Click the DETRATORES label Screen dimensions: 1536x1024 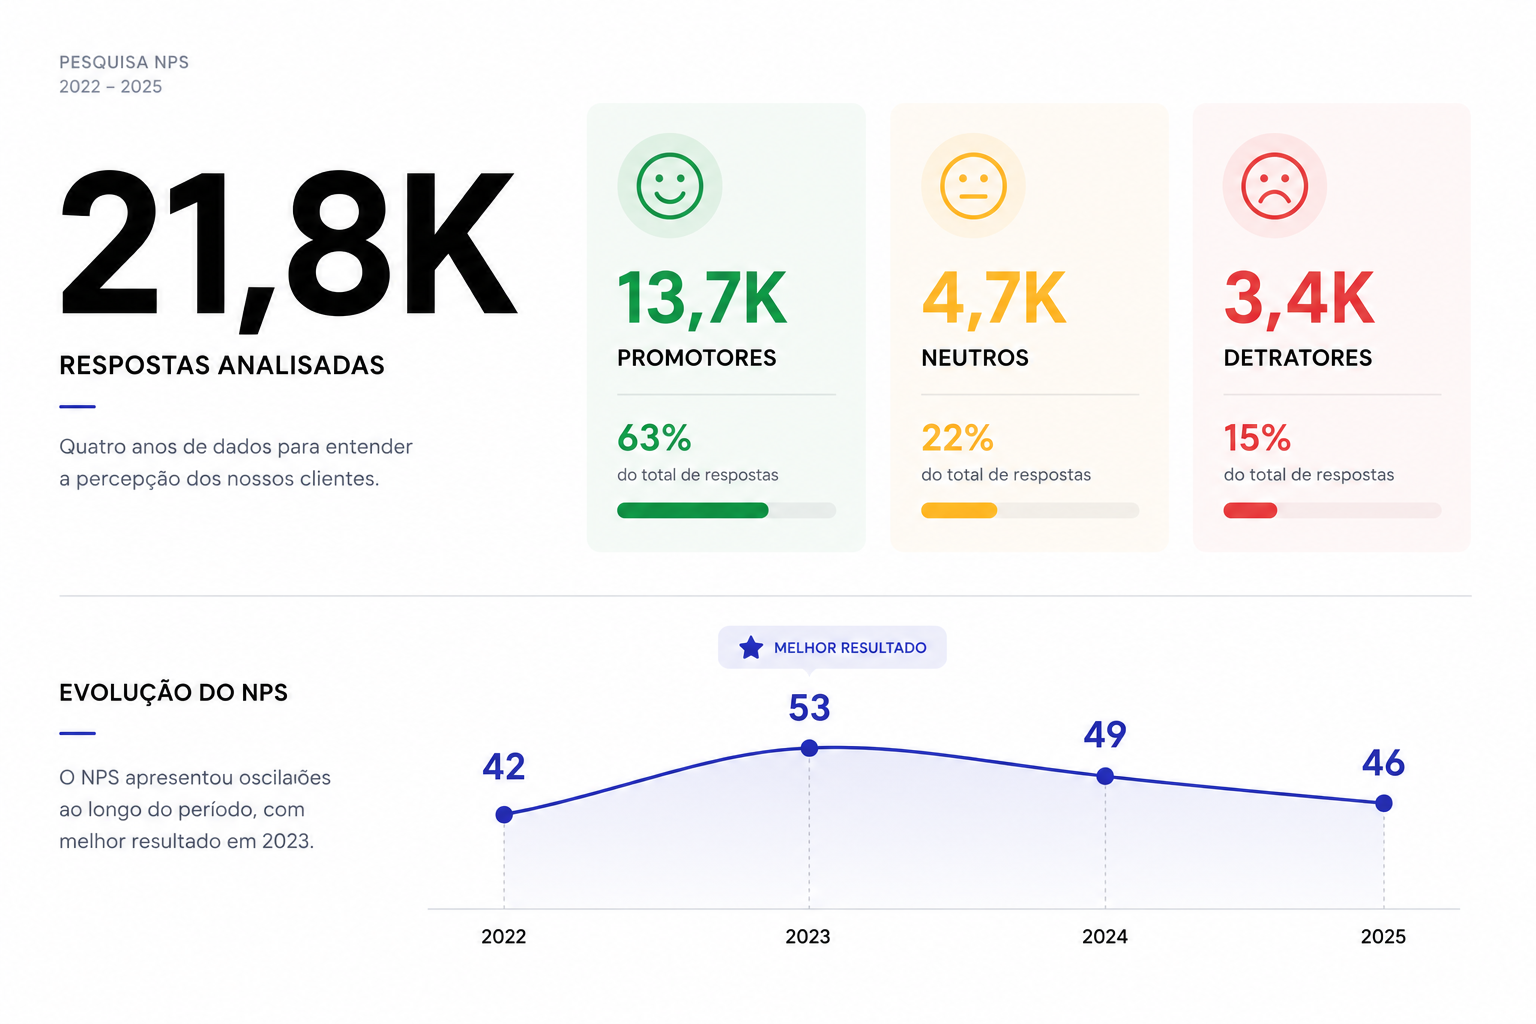click(1298, 358)
